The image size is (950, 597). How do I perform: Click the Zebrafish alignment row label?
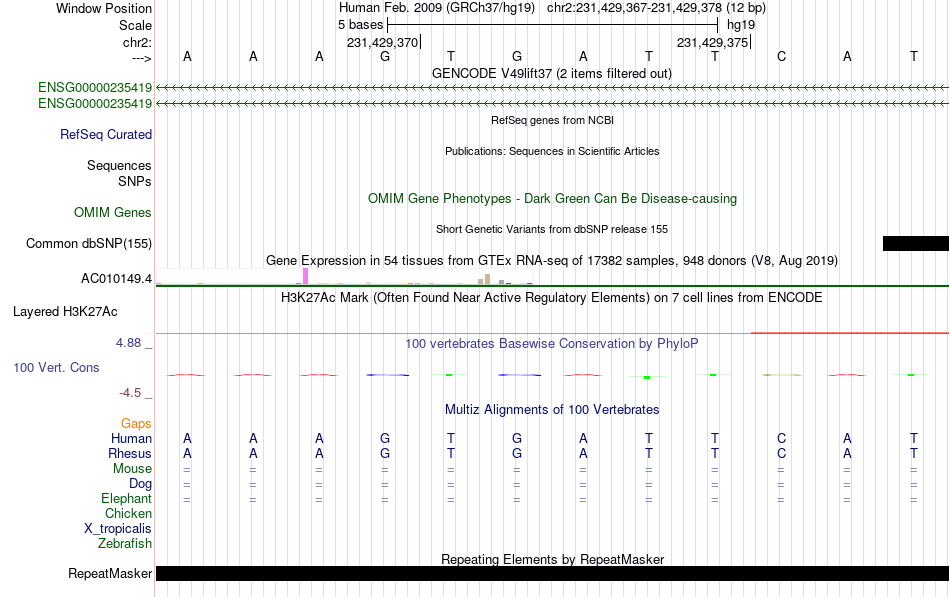coord(125,544)
